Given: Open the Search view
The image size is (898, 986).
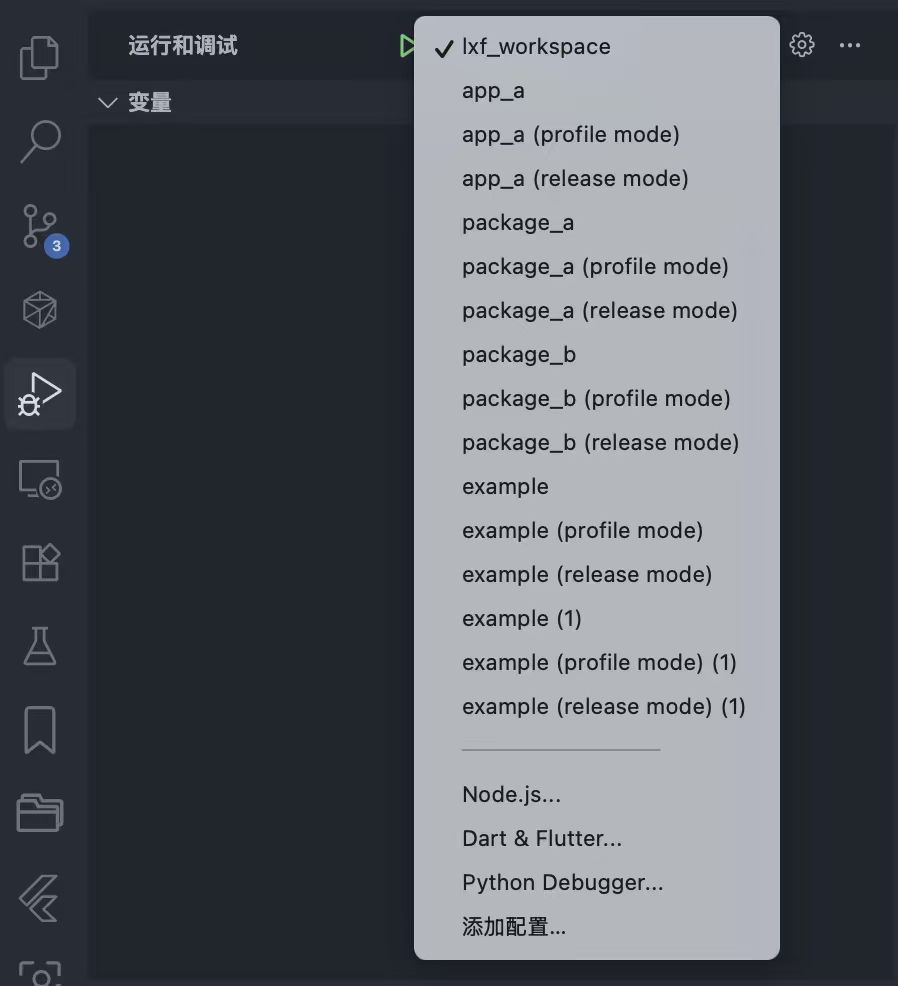Looking at the screenshot, I should (40, 142).
